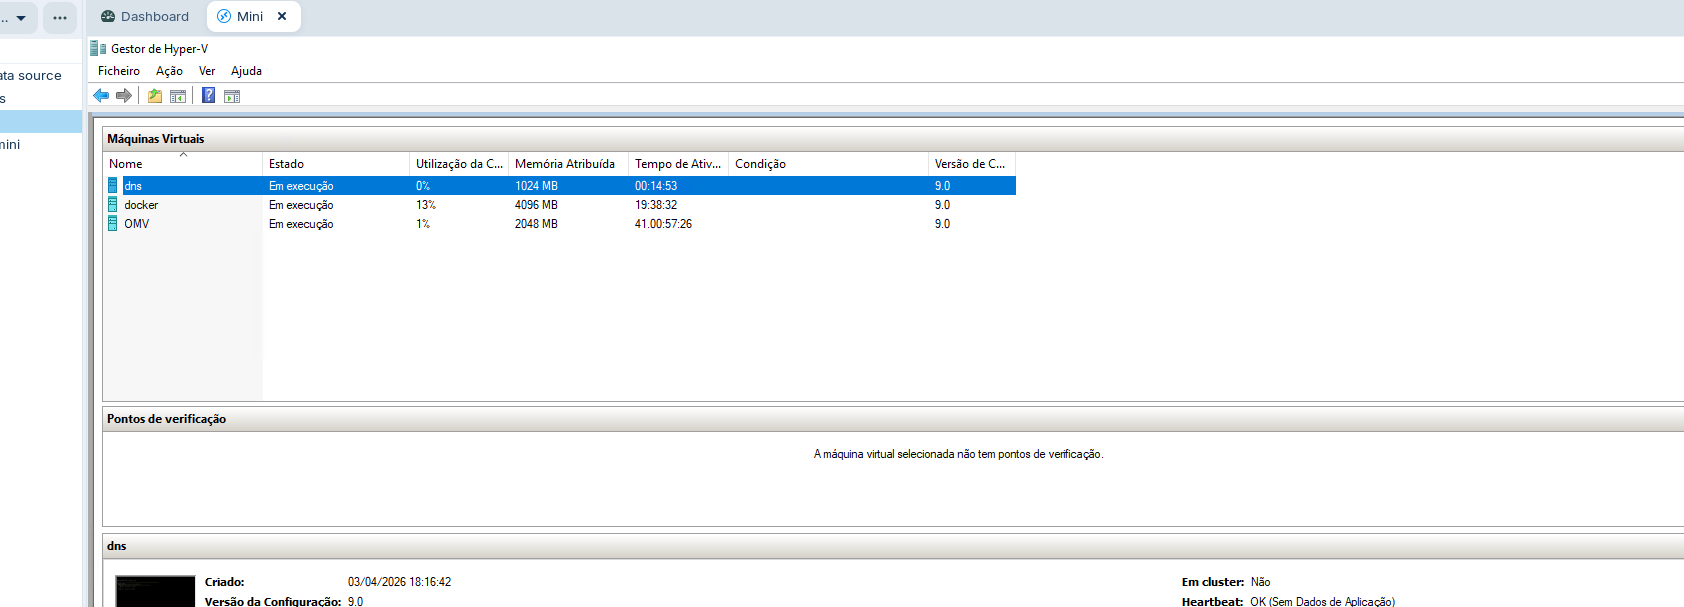
Task: Sort by Versão de C... column header
Action: [x=972, y=164]
